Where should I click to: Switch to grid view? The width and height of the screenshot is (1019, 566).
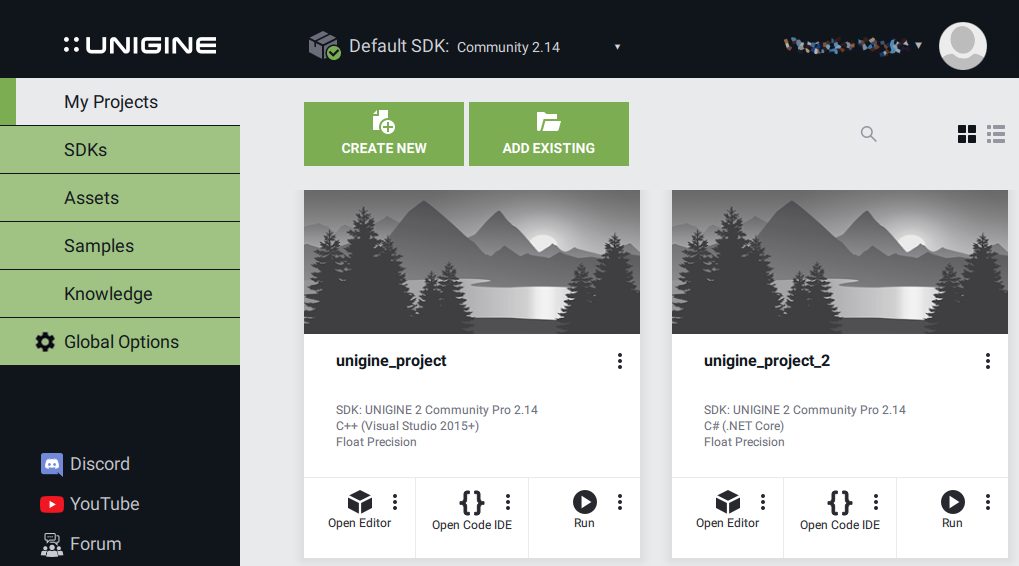tap(967, 134)
